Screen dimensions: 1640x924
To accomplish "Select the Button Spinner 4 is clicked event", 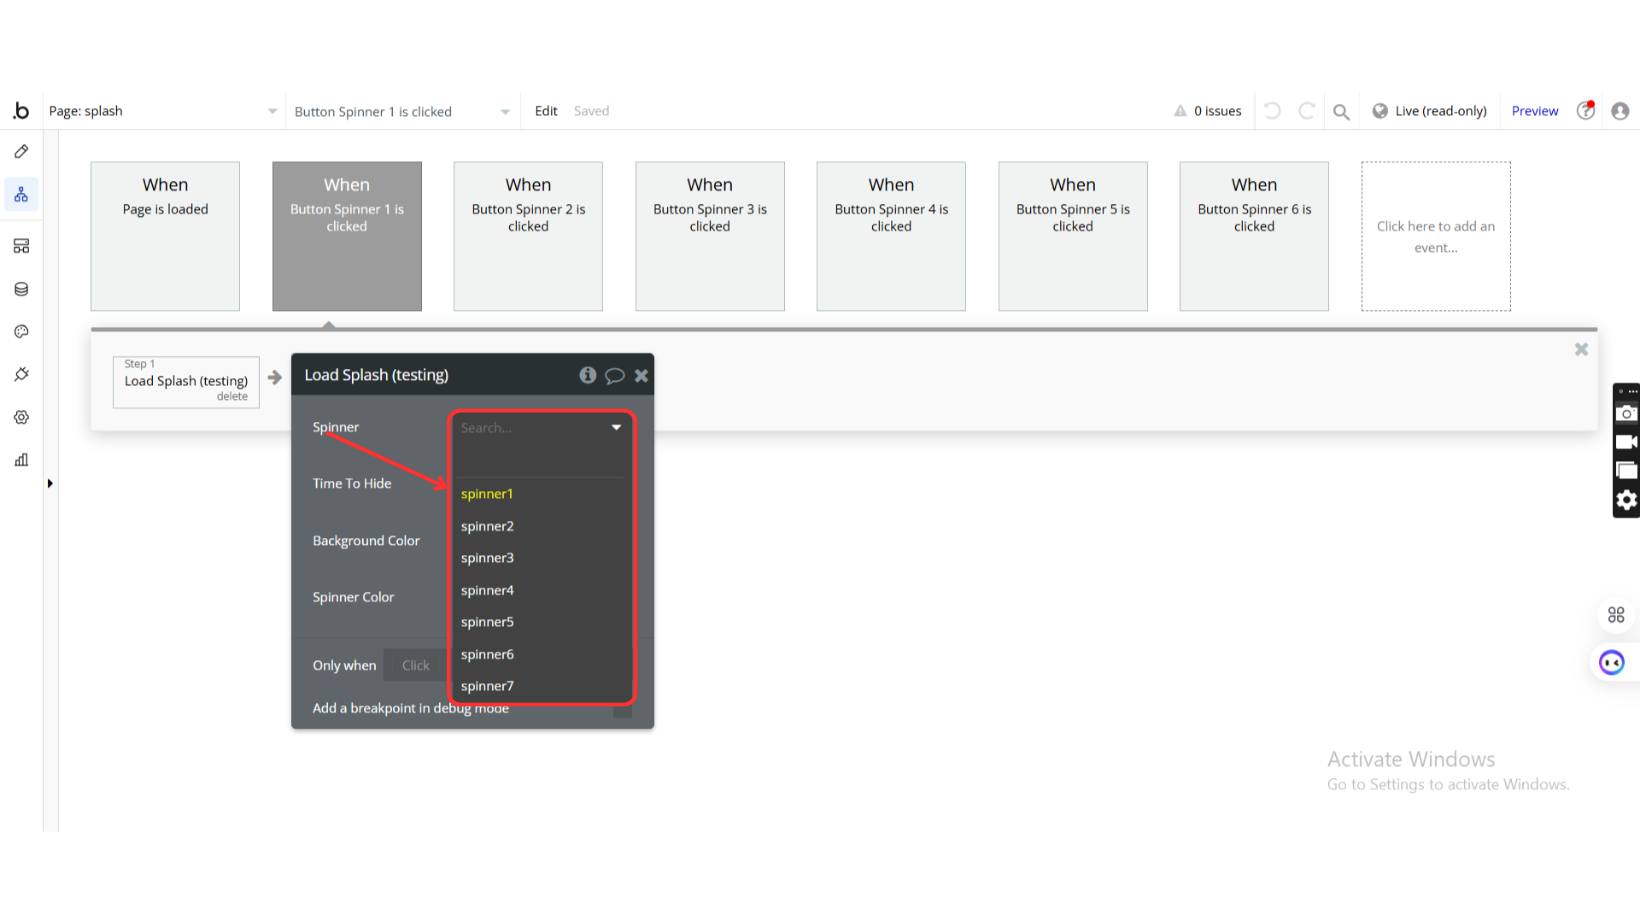I will 891,236.
